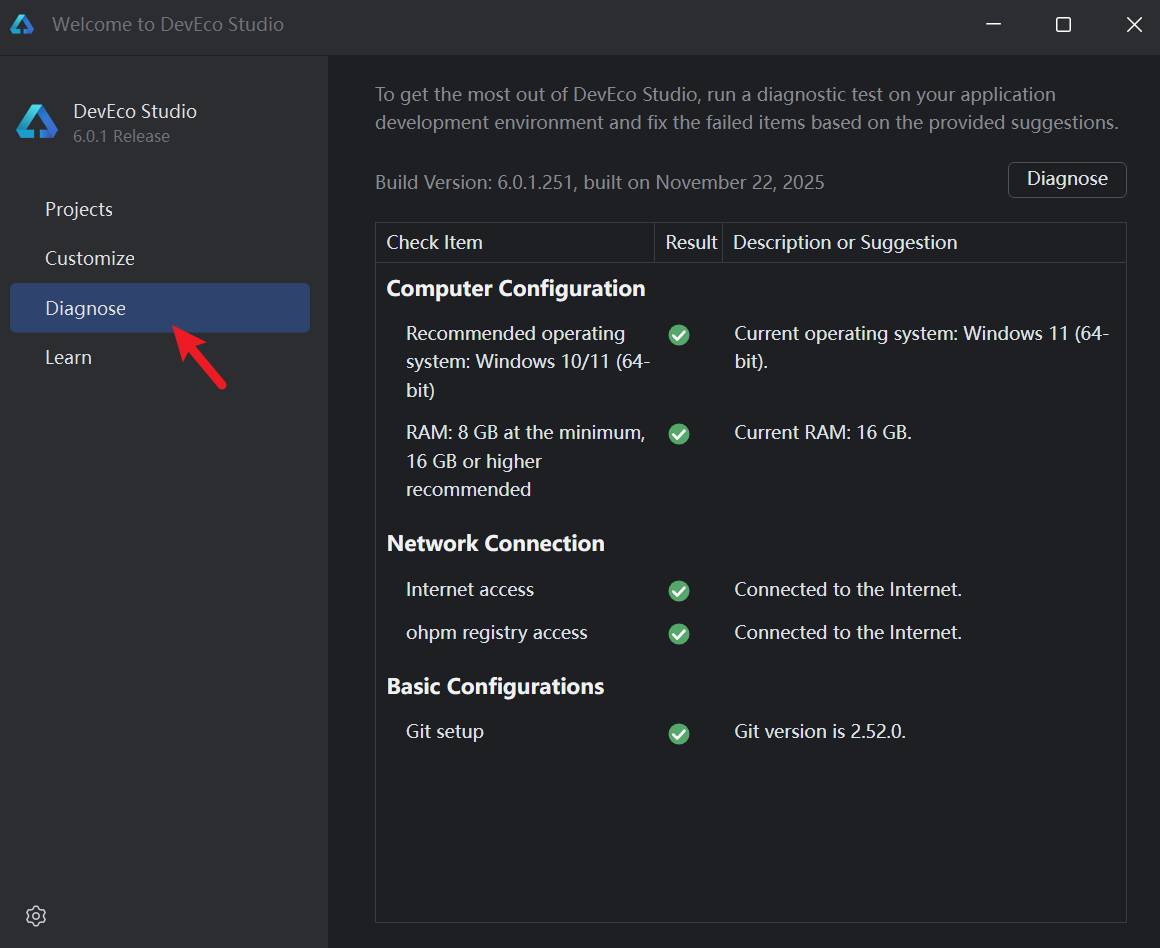Open the settings gear icon
1160x948 pixels.
(x=36, y=915)
